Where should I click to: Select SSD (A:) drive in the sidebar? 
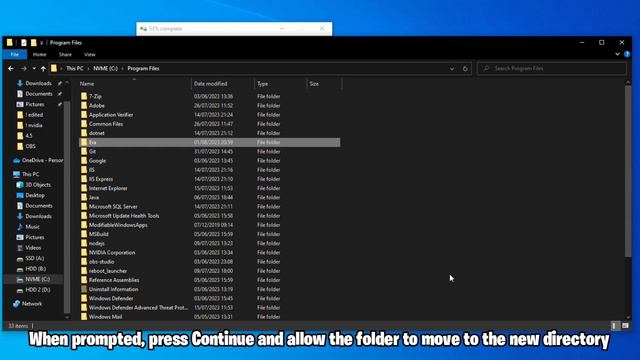(x=35, y=258)
